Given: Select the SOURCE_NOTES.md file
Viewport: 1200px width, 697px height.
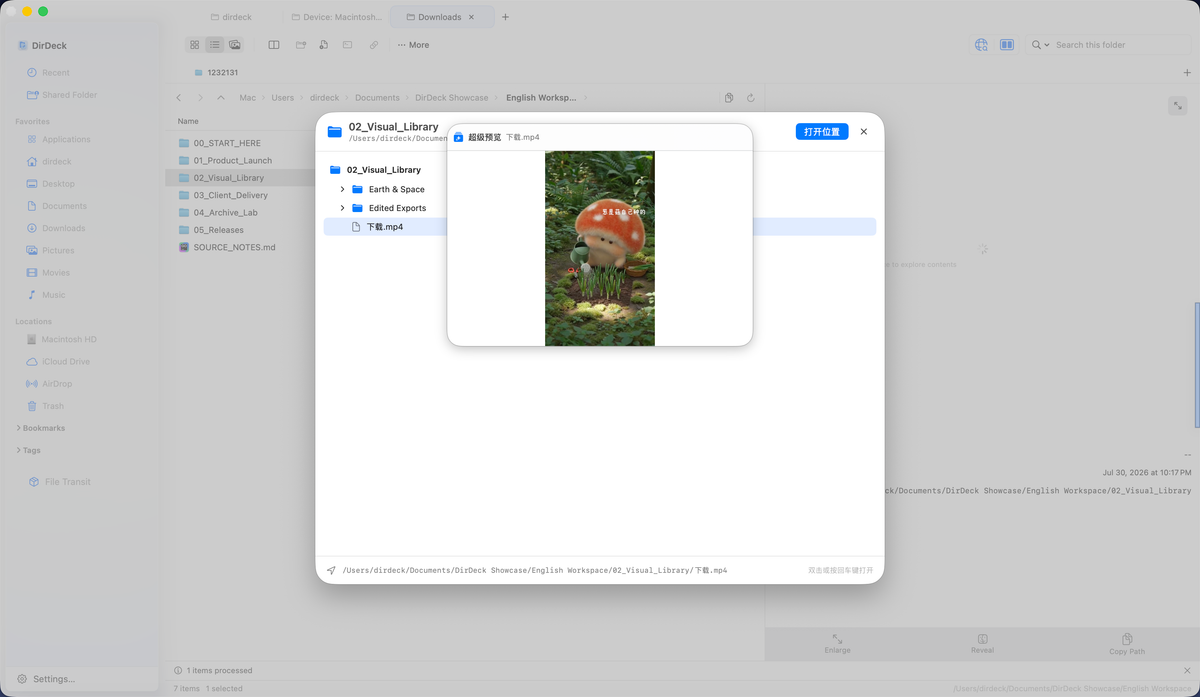Looking at the screenshot, I should click(x=234, y=247).
